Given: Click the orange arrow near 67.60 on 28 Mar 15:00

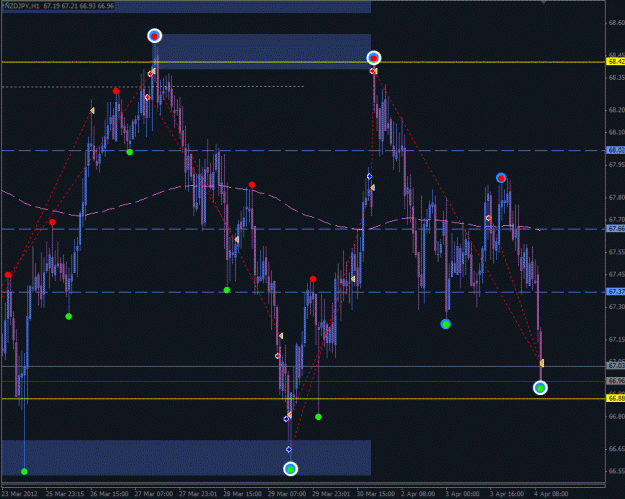Looking at the screenshot, I should point(236,240).
